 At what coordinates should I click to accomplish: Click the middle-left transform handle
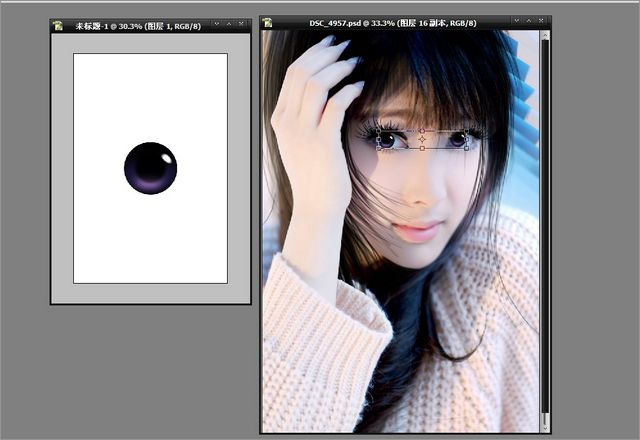(378, 140)
